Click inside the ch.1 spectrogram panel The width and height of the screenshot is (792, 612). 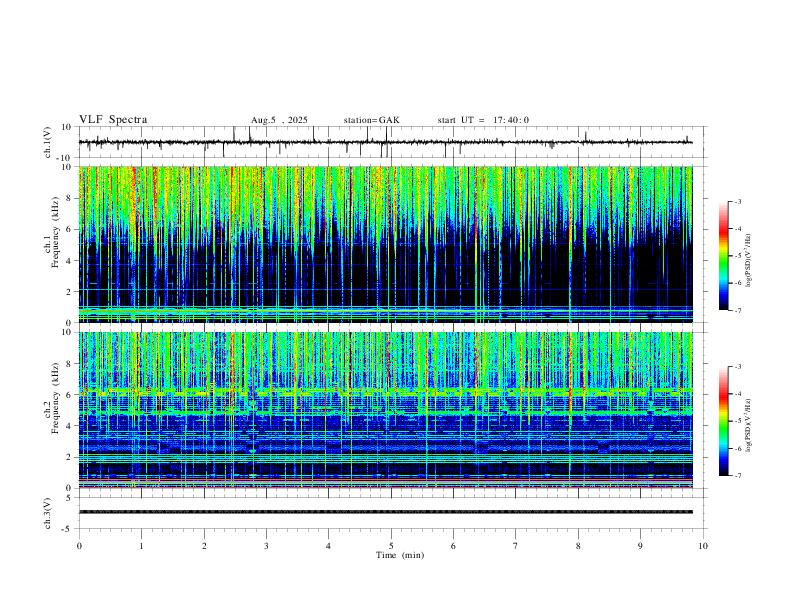click(x=386, y=244)
